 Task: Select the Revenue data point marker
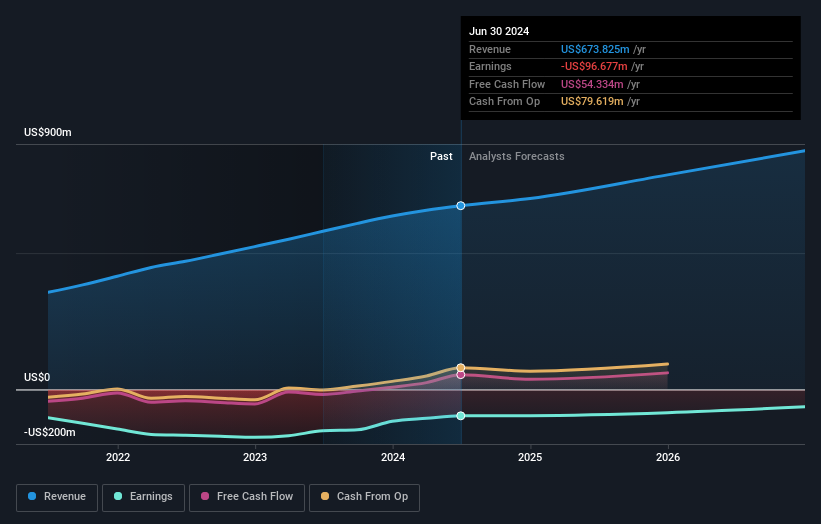(x=461, y=206)
